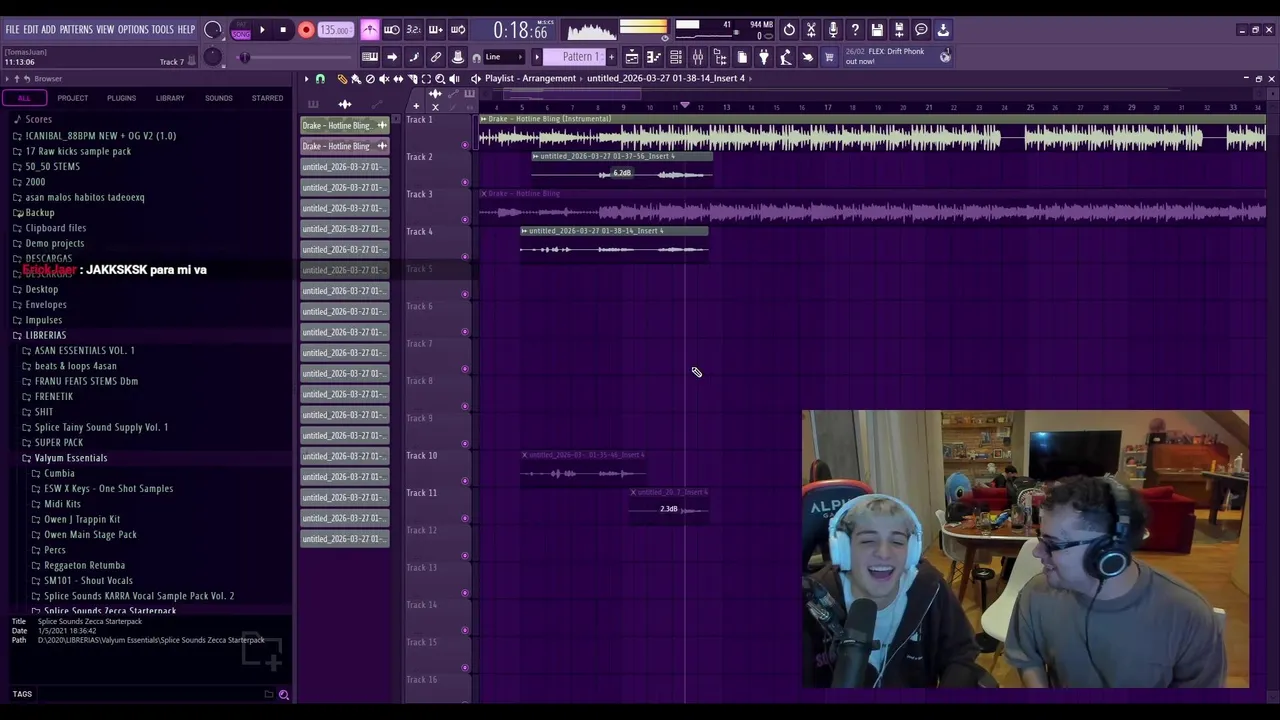The image size is (1280, 720).
Task: Switch browser to the Library tab
Action: [x=170, y=98]
